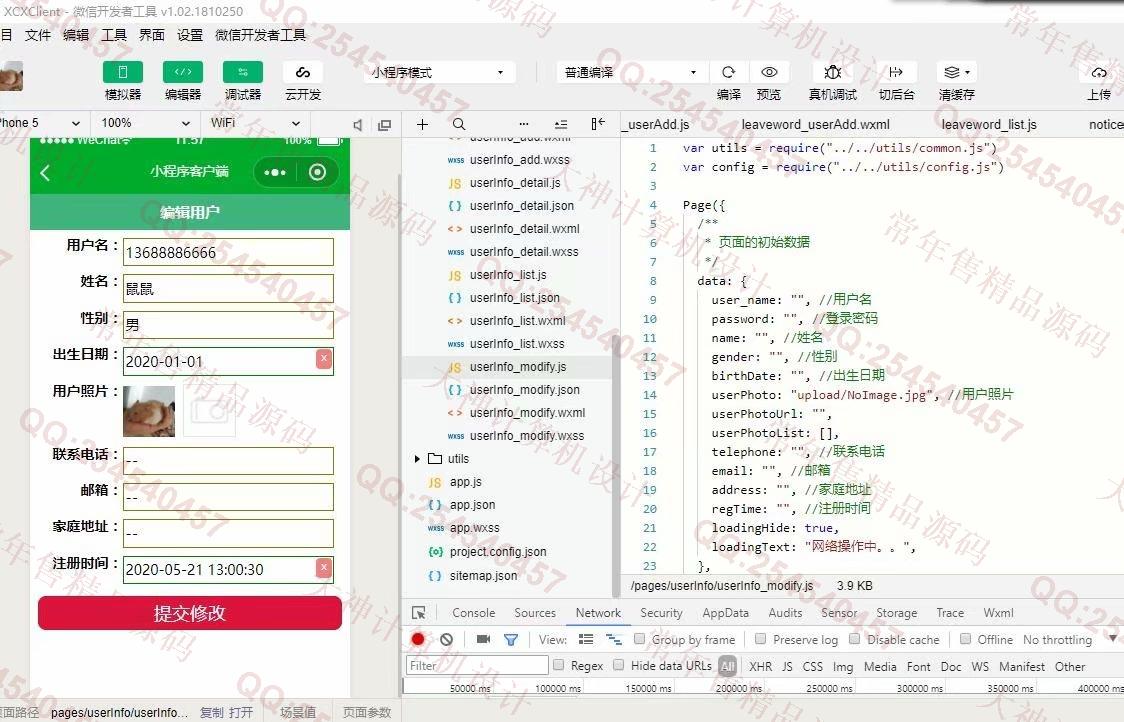The image size is (1124, 722).
Task: Select the large request rows view icon
Action: (586, 639)
